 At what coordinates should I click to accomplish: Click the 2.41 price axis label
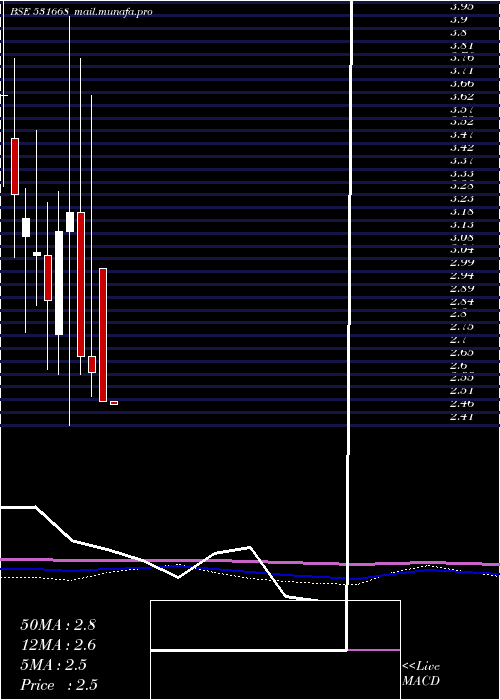461,417
